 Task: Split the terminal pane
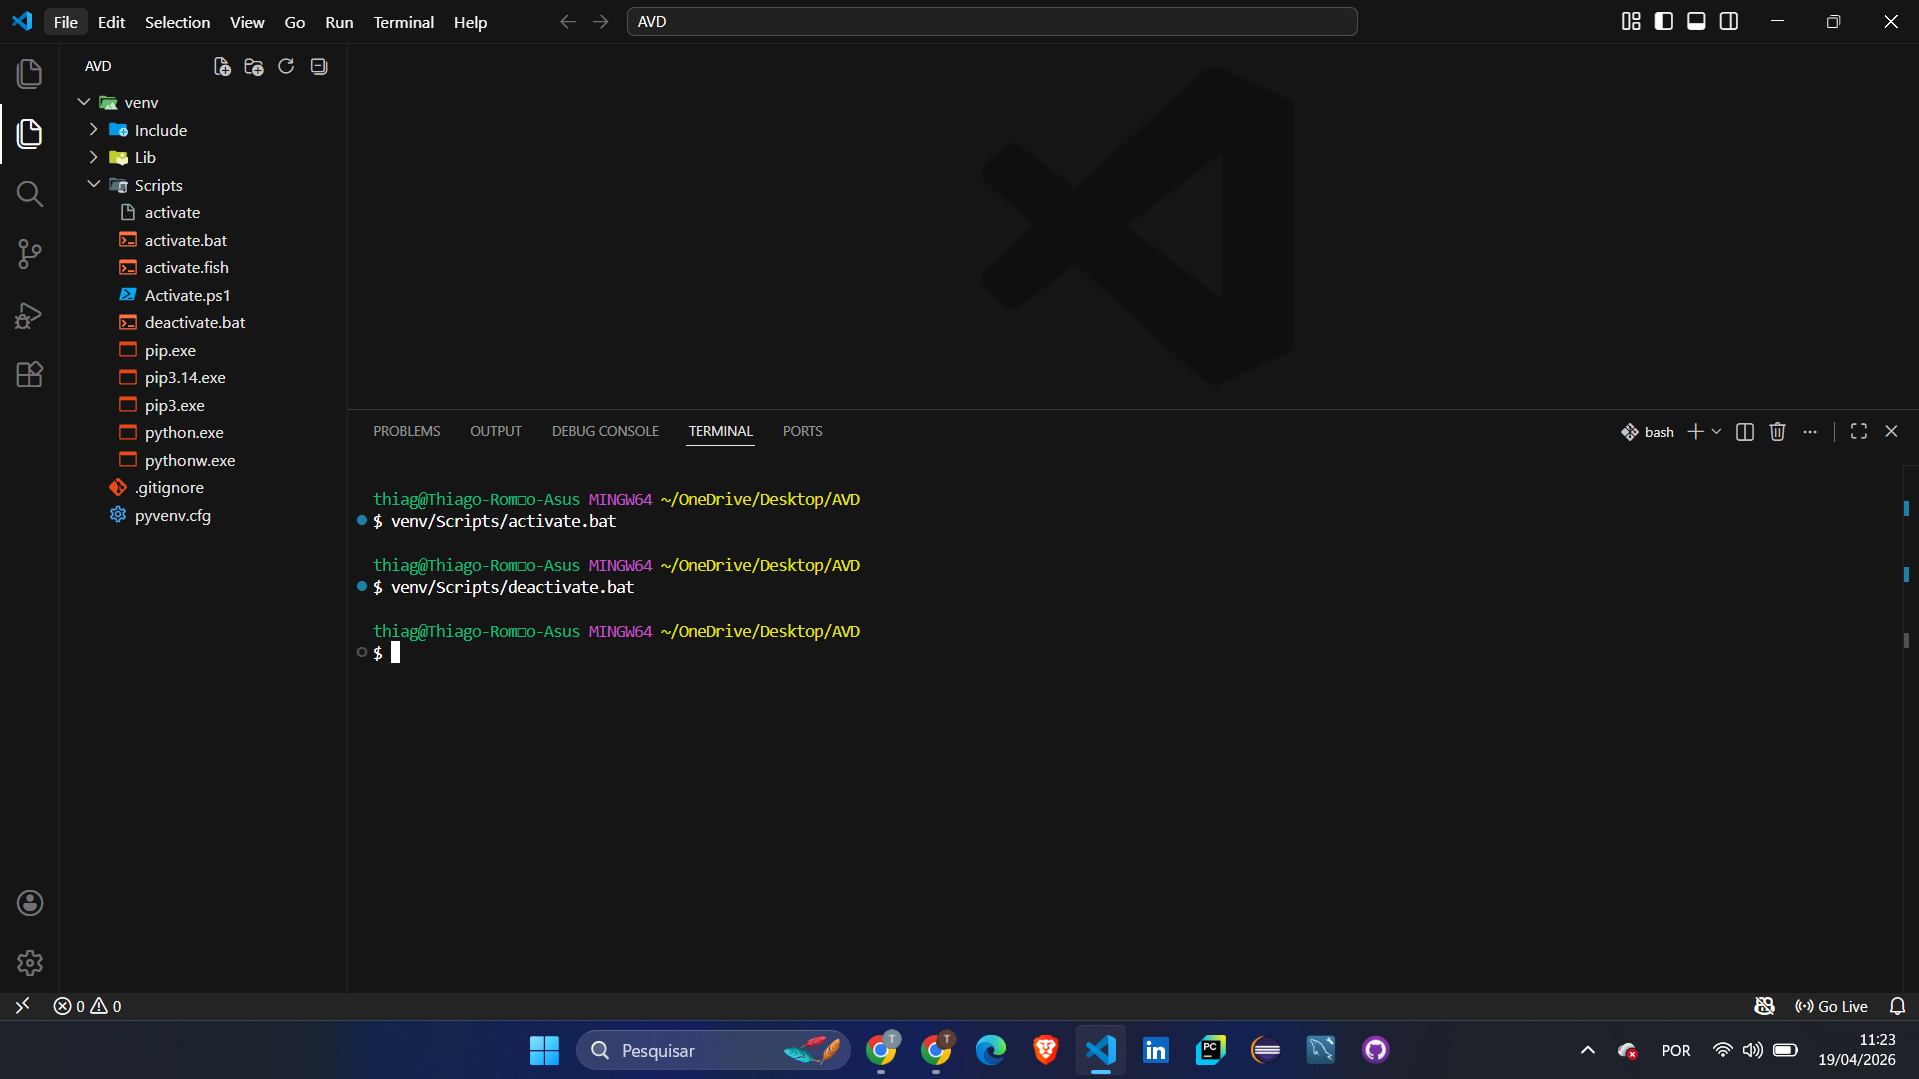click(1745, 432)
